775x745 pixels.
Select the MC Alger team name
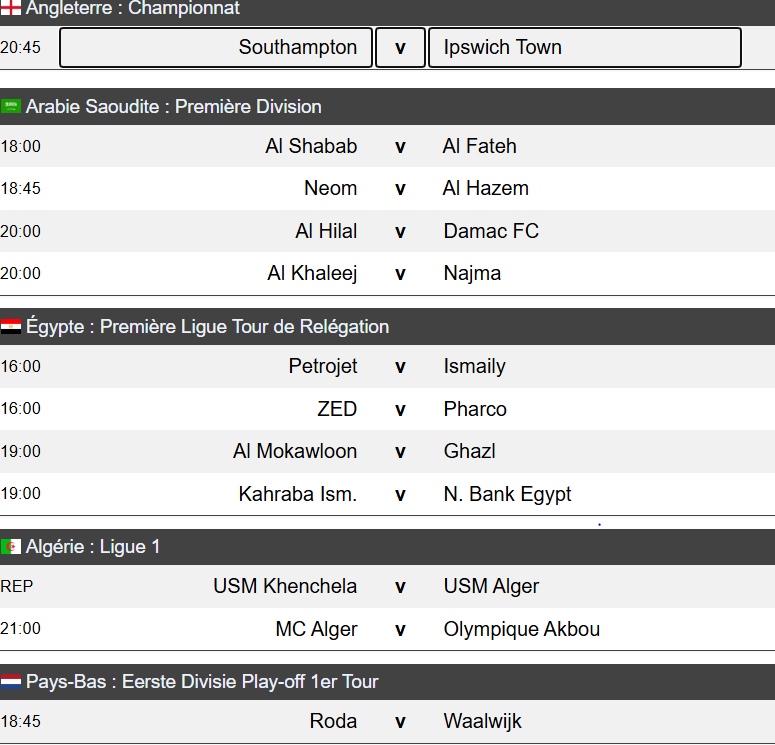pyautogui.click(x=316, y=629)
